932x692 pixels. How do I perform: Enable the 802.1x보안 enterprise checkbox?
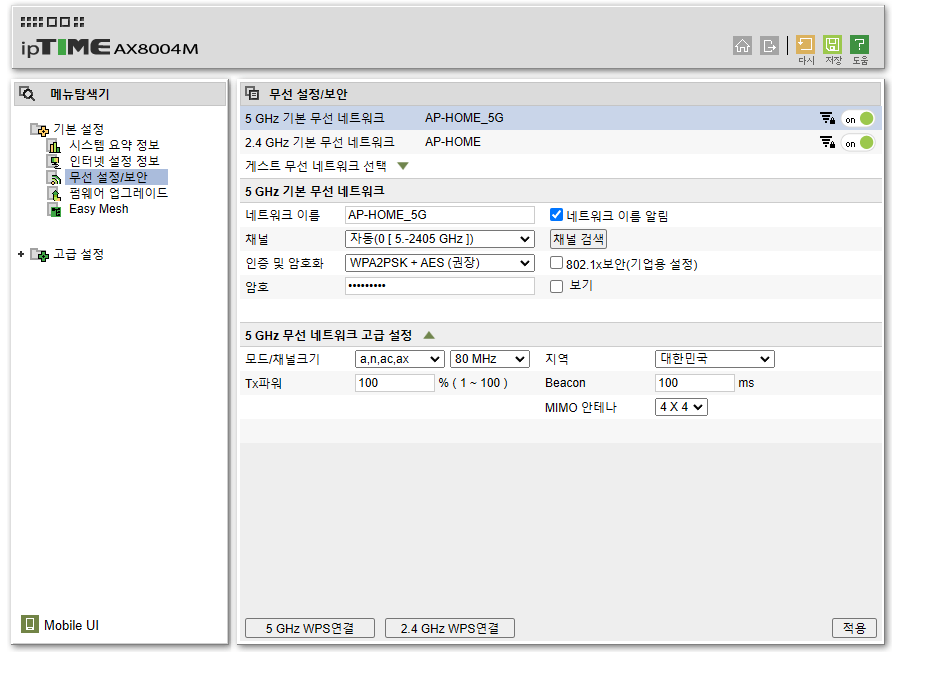tap(556, 262)
